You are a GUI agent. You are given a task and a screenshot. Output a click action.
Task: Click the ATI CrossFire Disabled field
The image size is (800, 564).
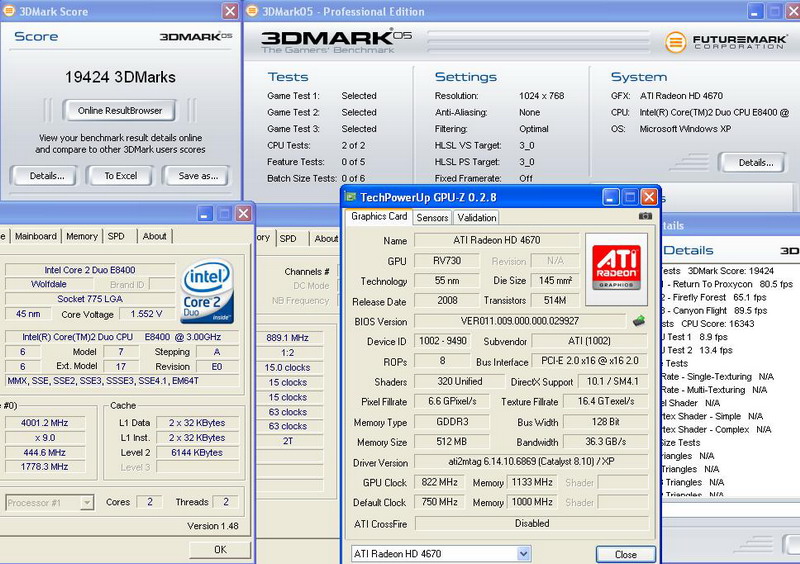pyautogui.click(x=532, y=523)
